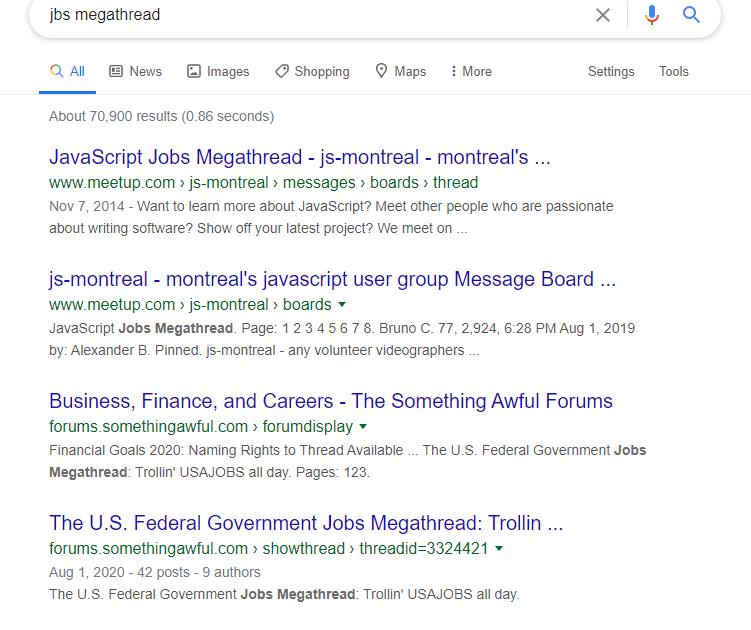751x630 pixels.
Task: Click the meetup.com thread breadcrumb URL
Action: [x=263, y=183]
